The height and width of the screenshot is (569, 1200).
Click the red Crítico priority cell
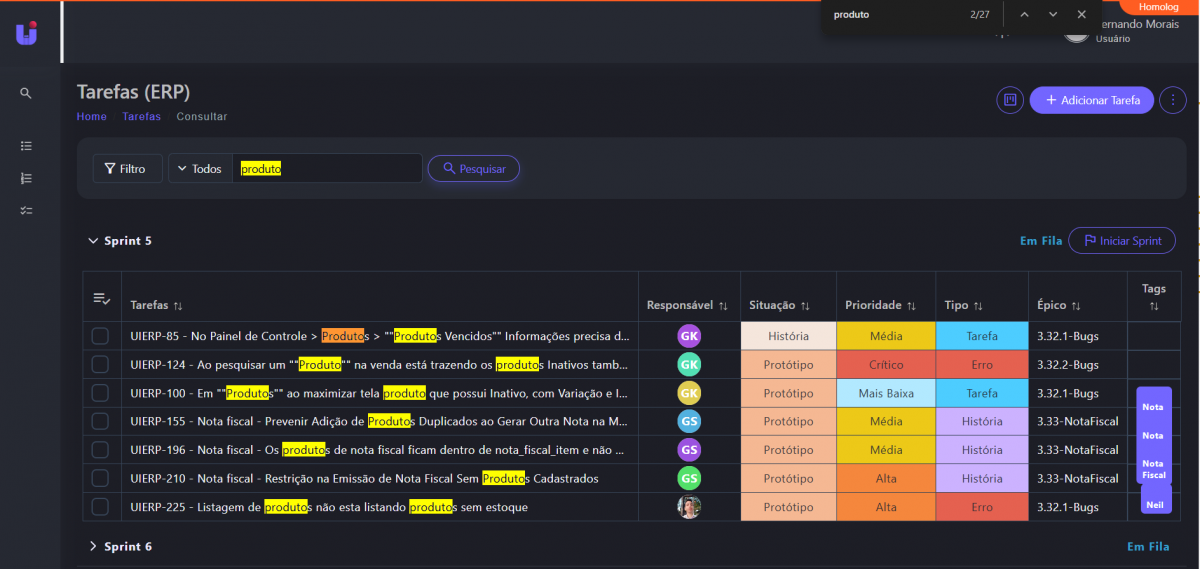click(x=886, y=365)
